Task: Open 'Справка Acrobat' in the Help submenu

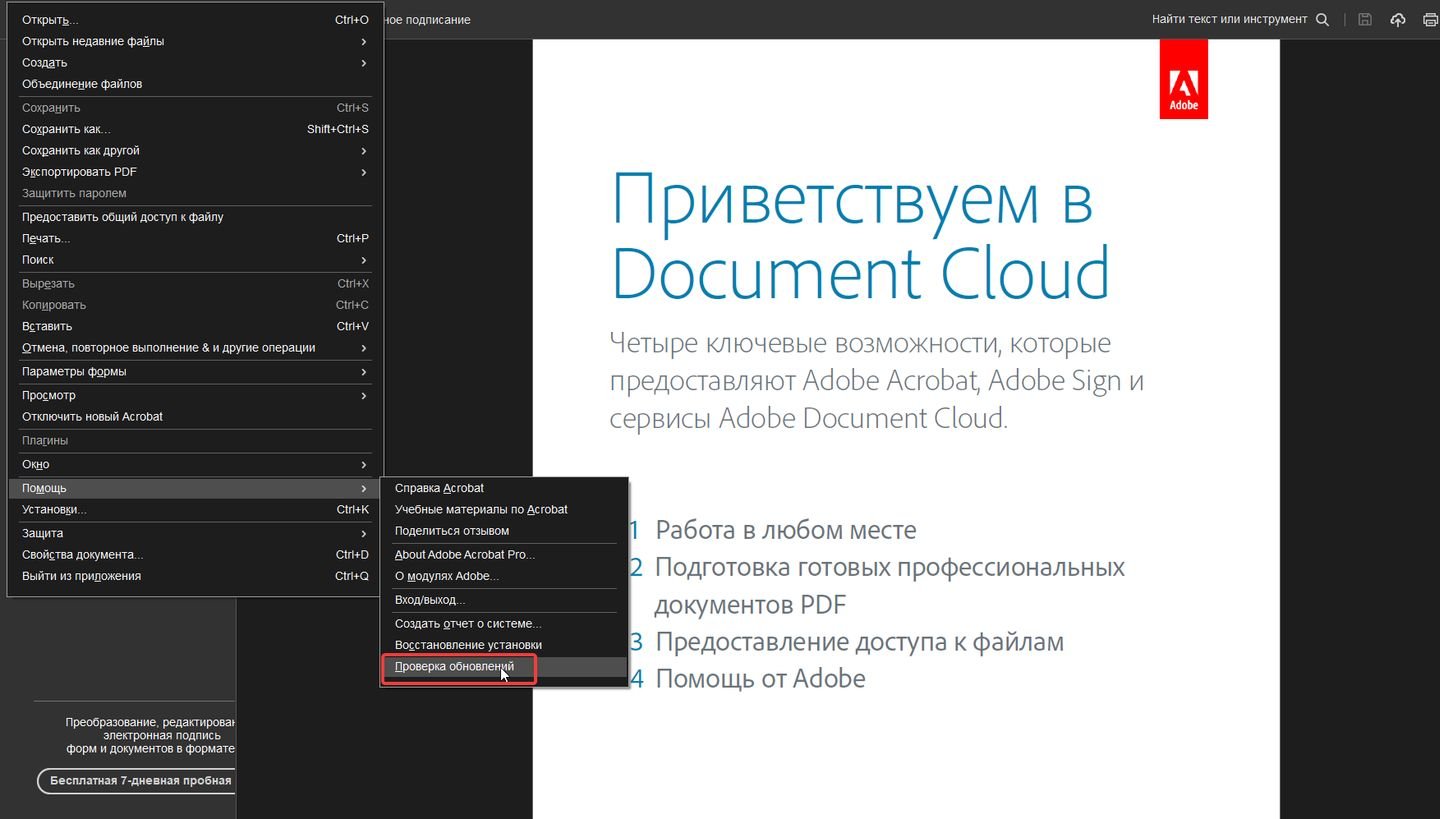Action: point(504,488)
